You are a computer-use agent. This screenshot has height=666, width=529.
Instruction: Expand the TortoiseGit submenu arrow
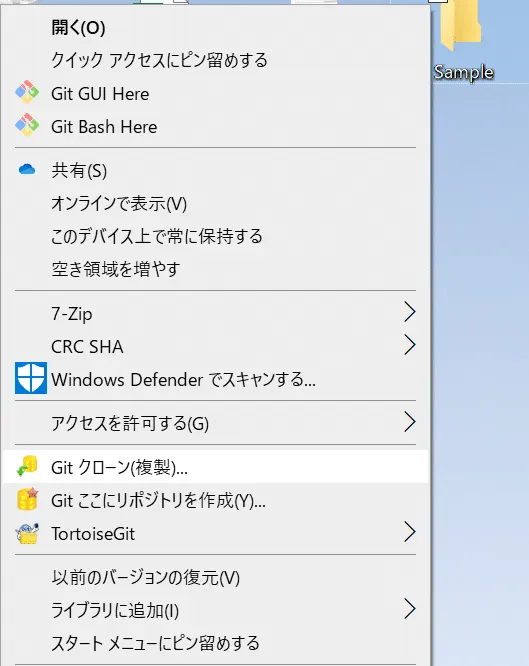(x=409, y=532)
